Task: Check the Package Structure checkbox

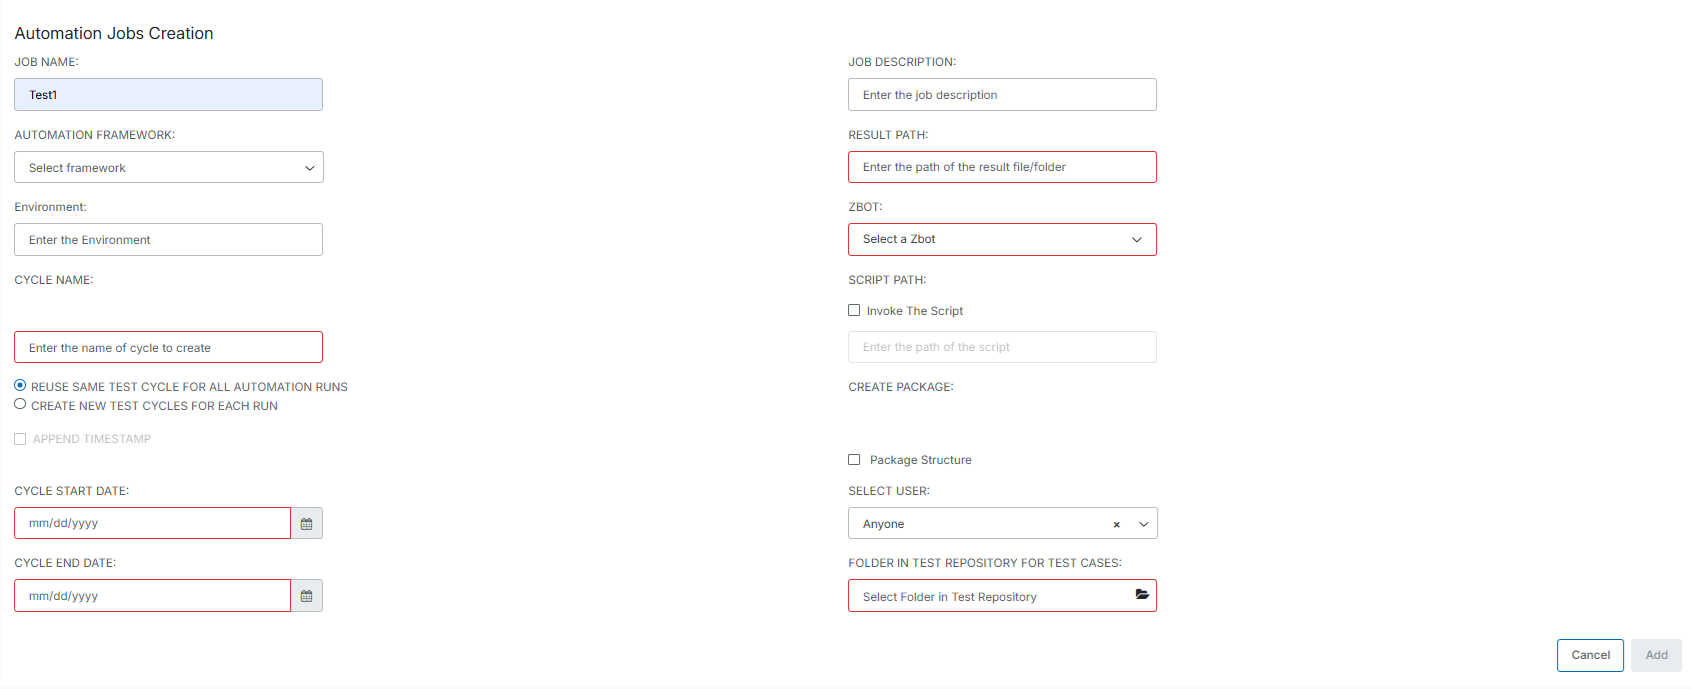Action: tap(854, 460)
